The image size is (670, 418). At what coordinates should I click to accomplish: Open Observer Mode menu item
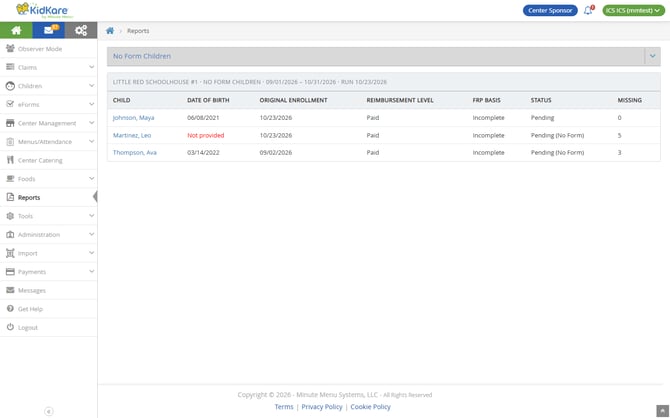click(x=49, y=49)
